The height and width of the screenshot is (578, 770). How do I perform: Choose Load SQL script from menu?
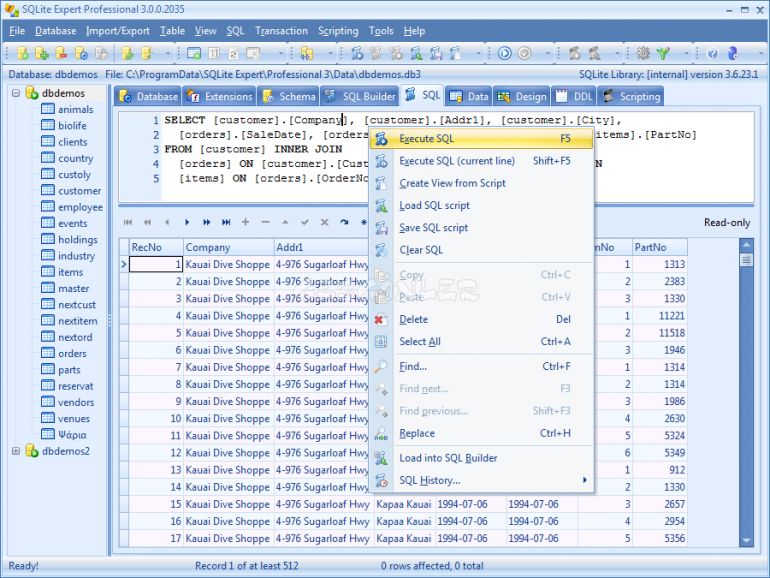click(481, 205)
